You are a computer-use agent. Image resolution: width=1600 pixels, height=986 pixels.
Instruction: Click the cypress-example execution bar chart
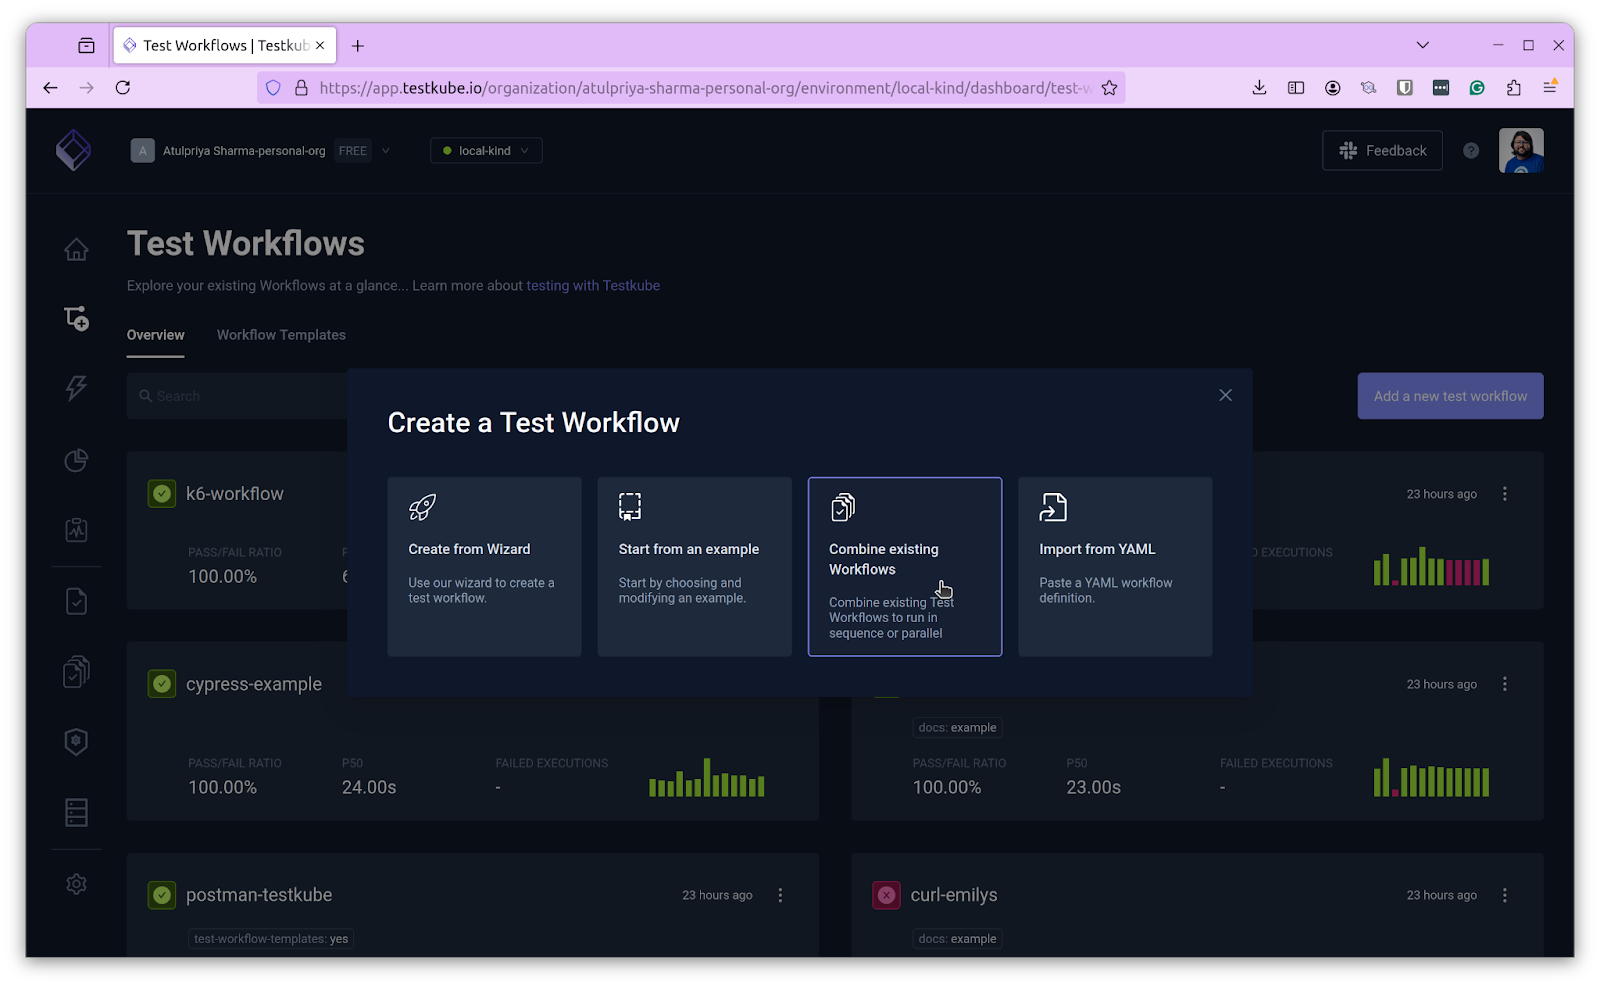706,777
